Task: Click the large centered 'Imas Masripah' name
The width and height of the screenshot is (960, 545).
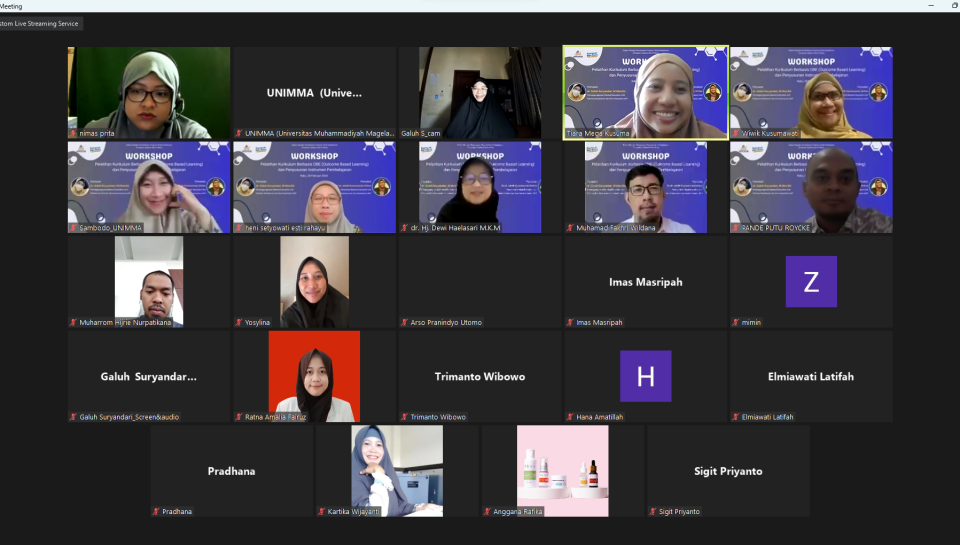Action: pyautogui.click(x=645, y=282)
